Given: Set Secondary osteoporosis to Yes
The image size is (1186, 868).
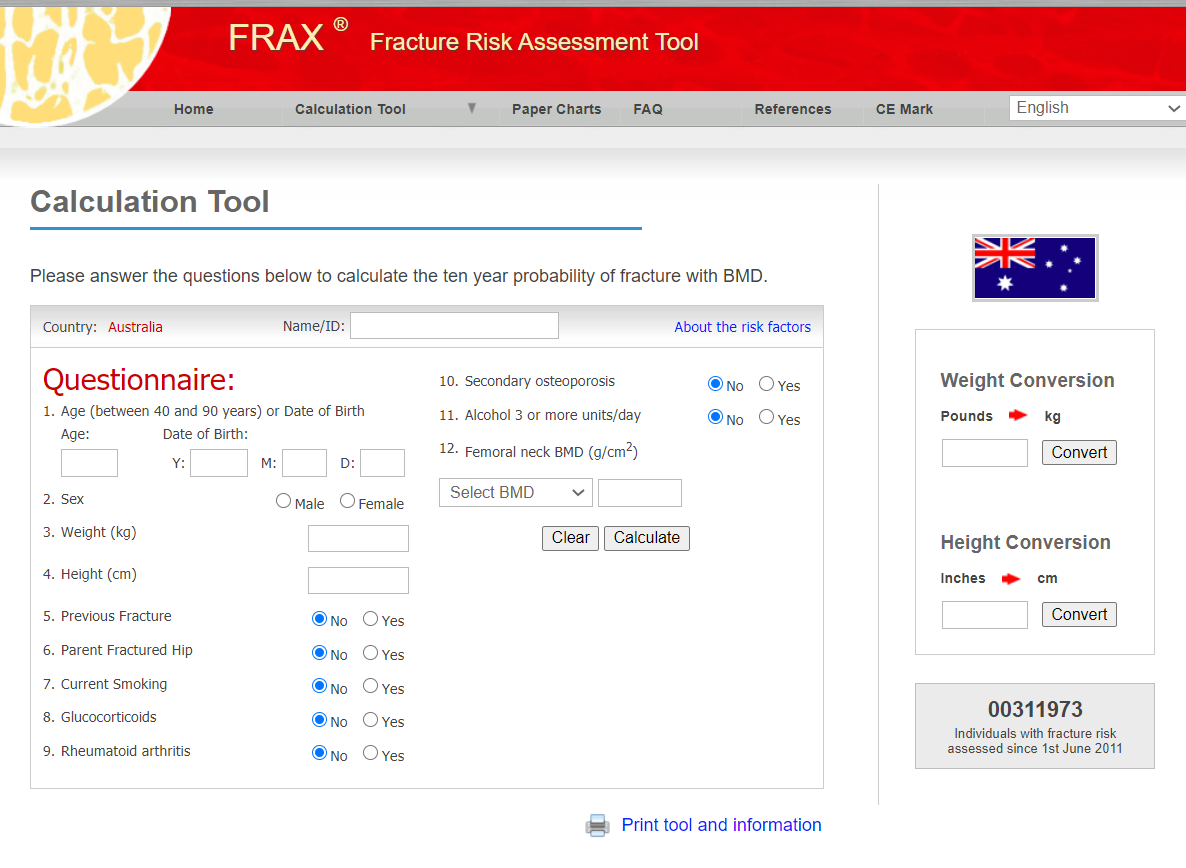Looking at the screenshot, I should tap(766, 383).
